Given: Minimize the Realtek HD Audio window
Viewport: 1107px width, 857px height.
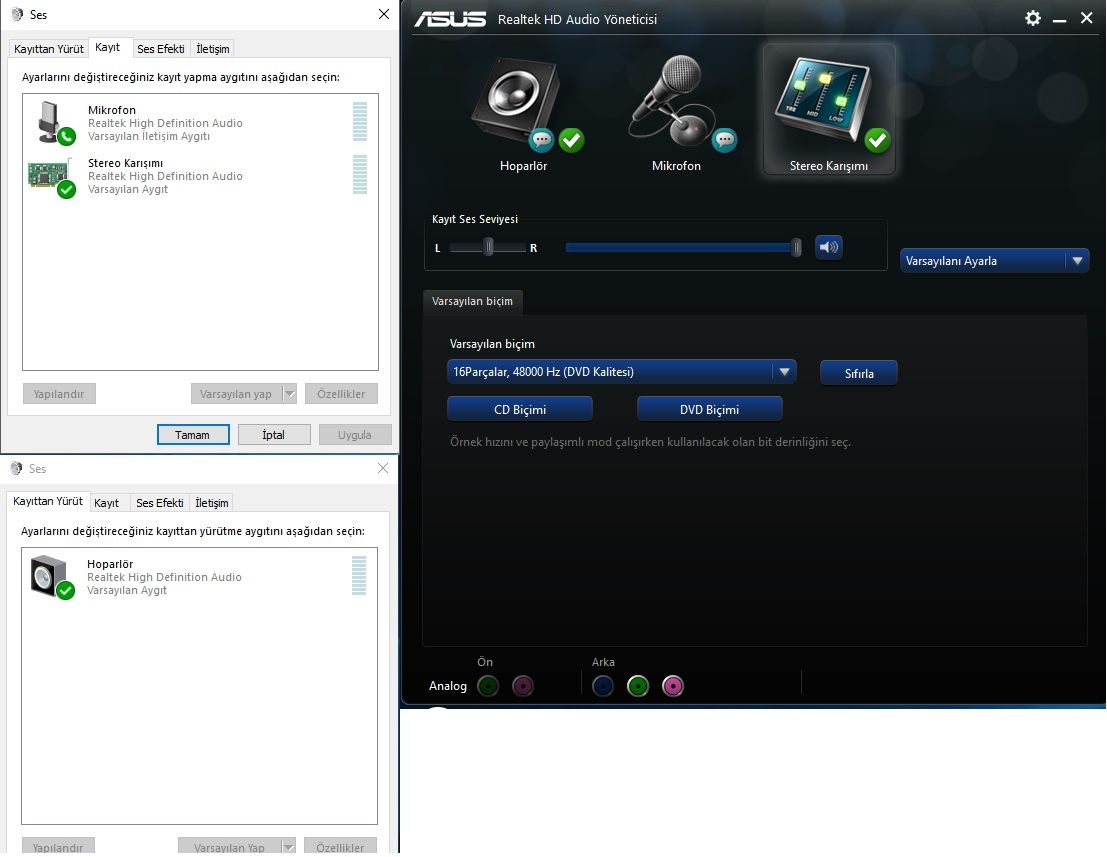Looking at the screenshot, I should [1059, 20].
